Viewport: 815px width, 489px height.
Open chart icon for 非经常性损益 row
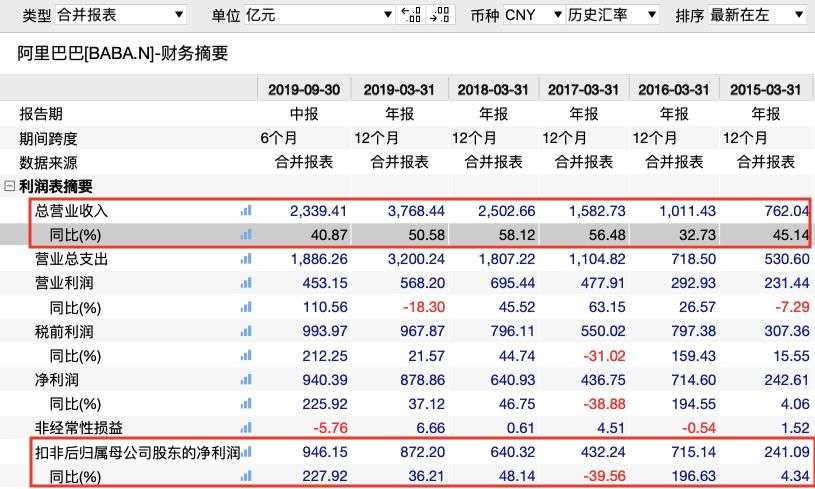tap(246, 428)
